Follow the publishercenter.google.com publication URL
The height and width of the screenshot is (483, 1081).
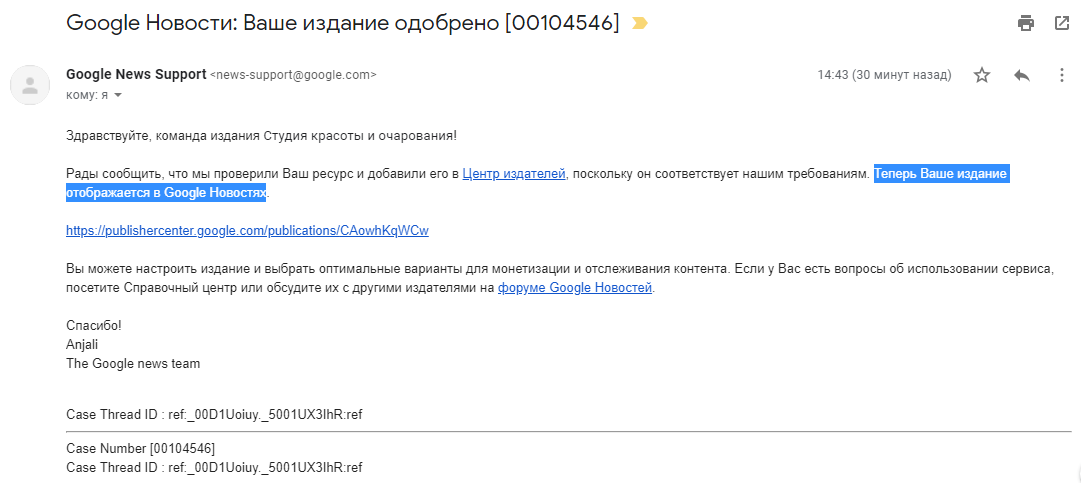[247, 230]
